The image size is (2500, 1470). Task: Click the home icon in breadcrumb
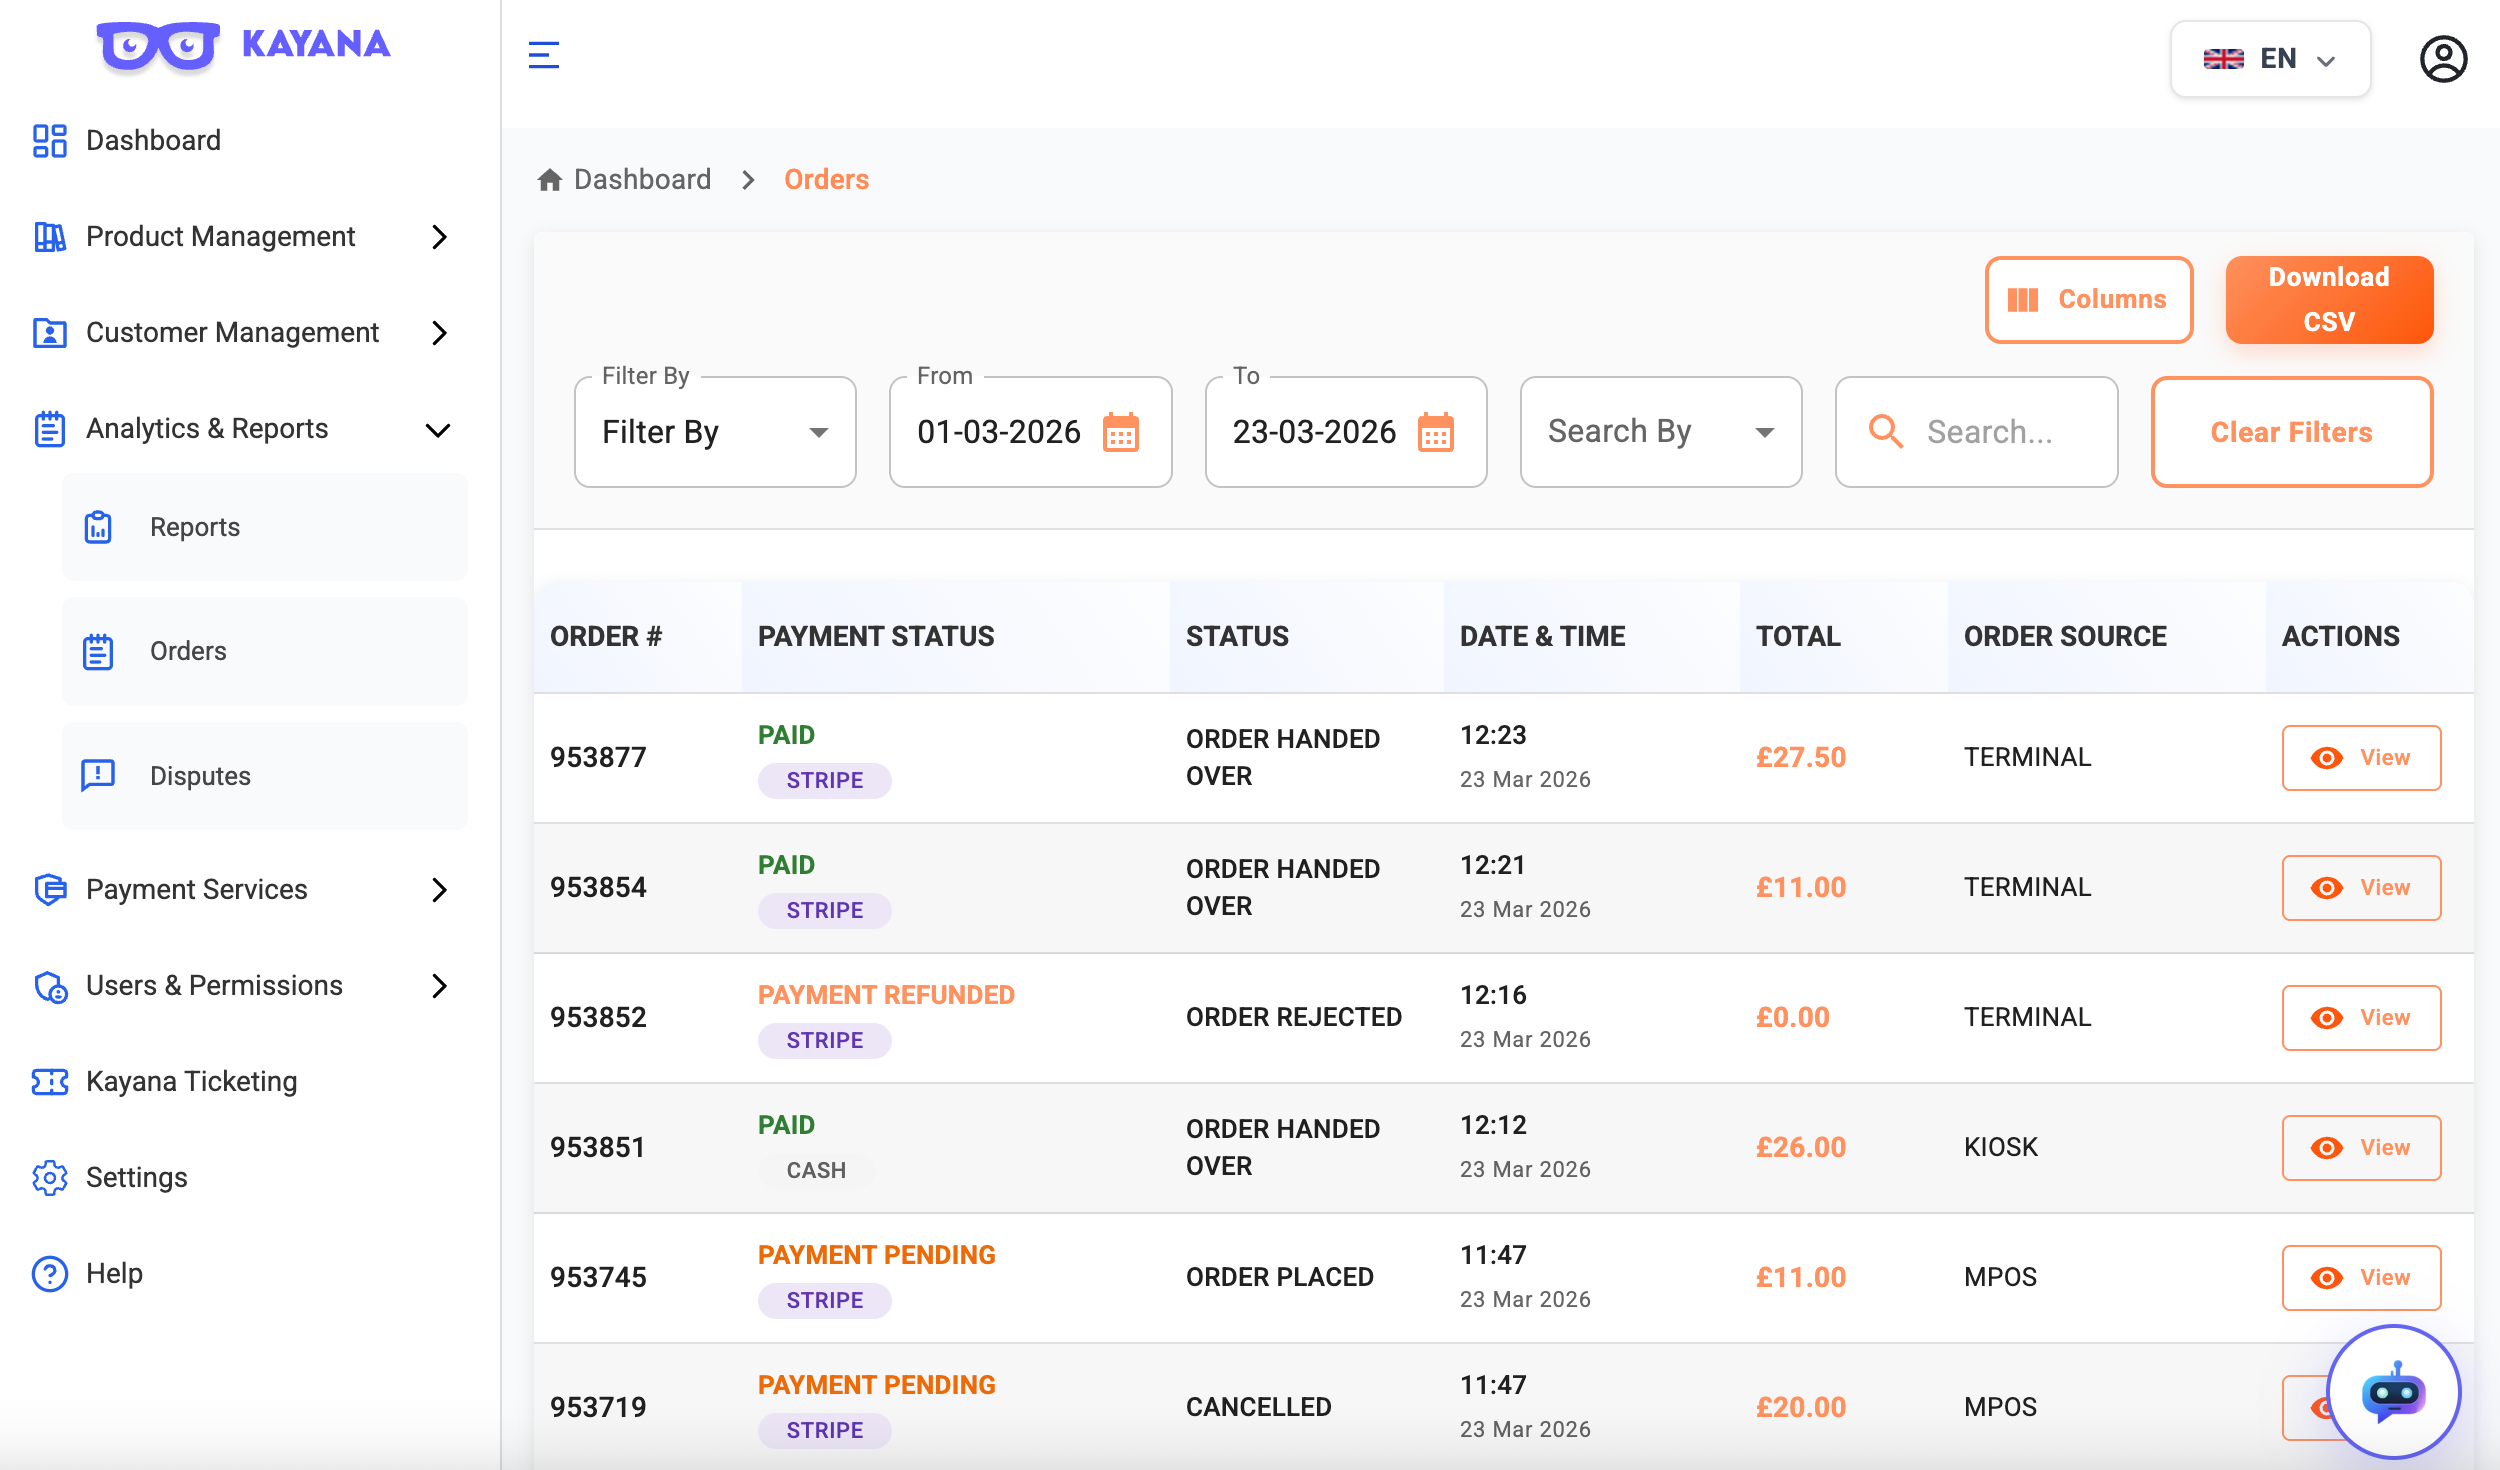(x=549, y=180)
